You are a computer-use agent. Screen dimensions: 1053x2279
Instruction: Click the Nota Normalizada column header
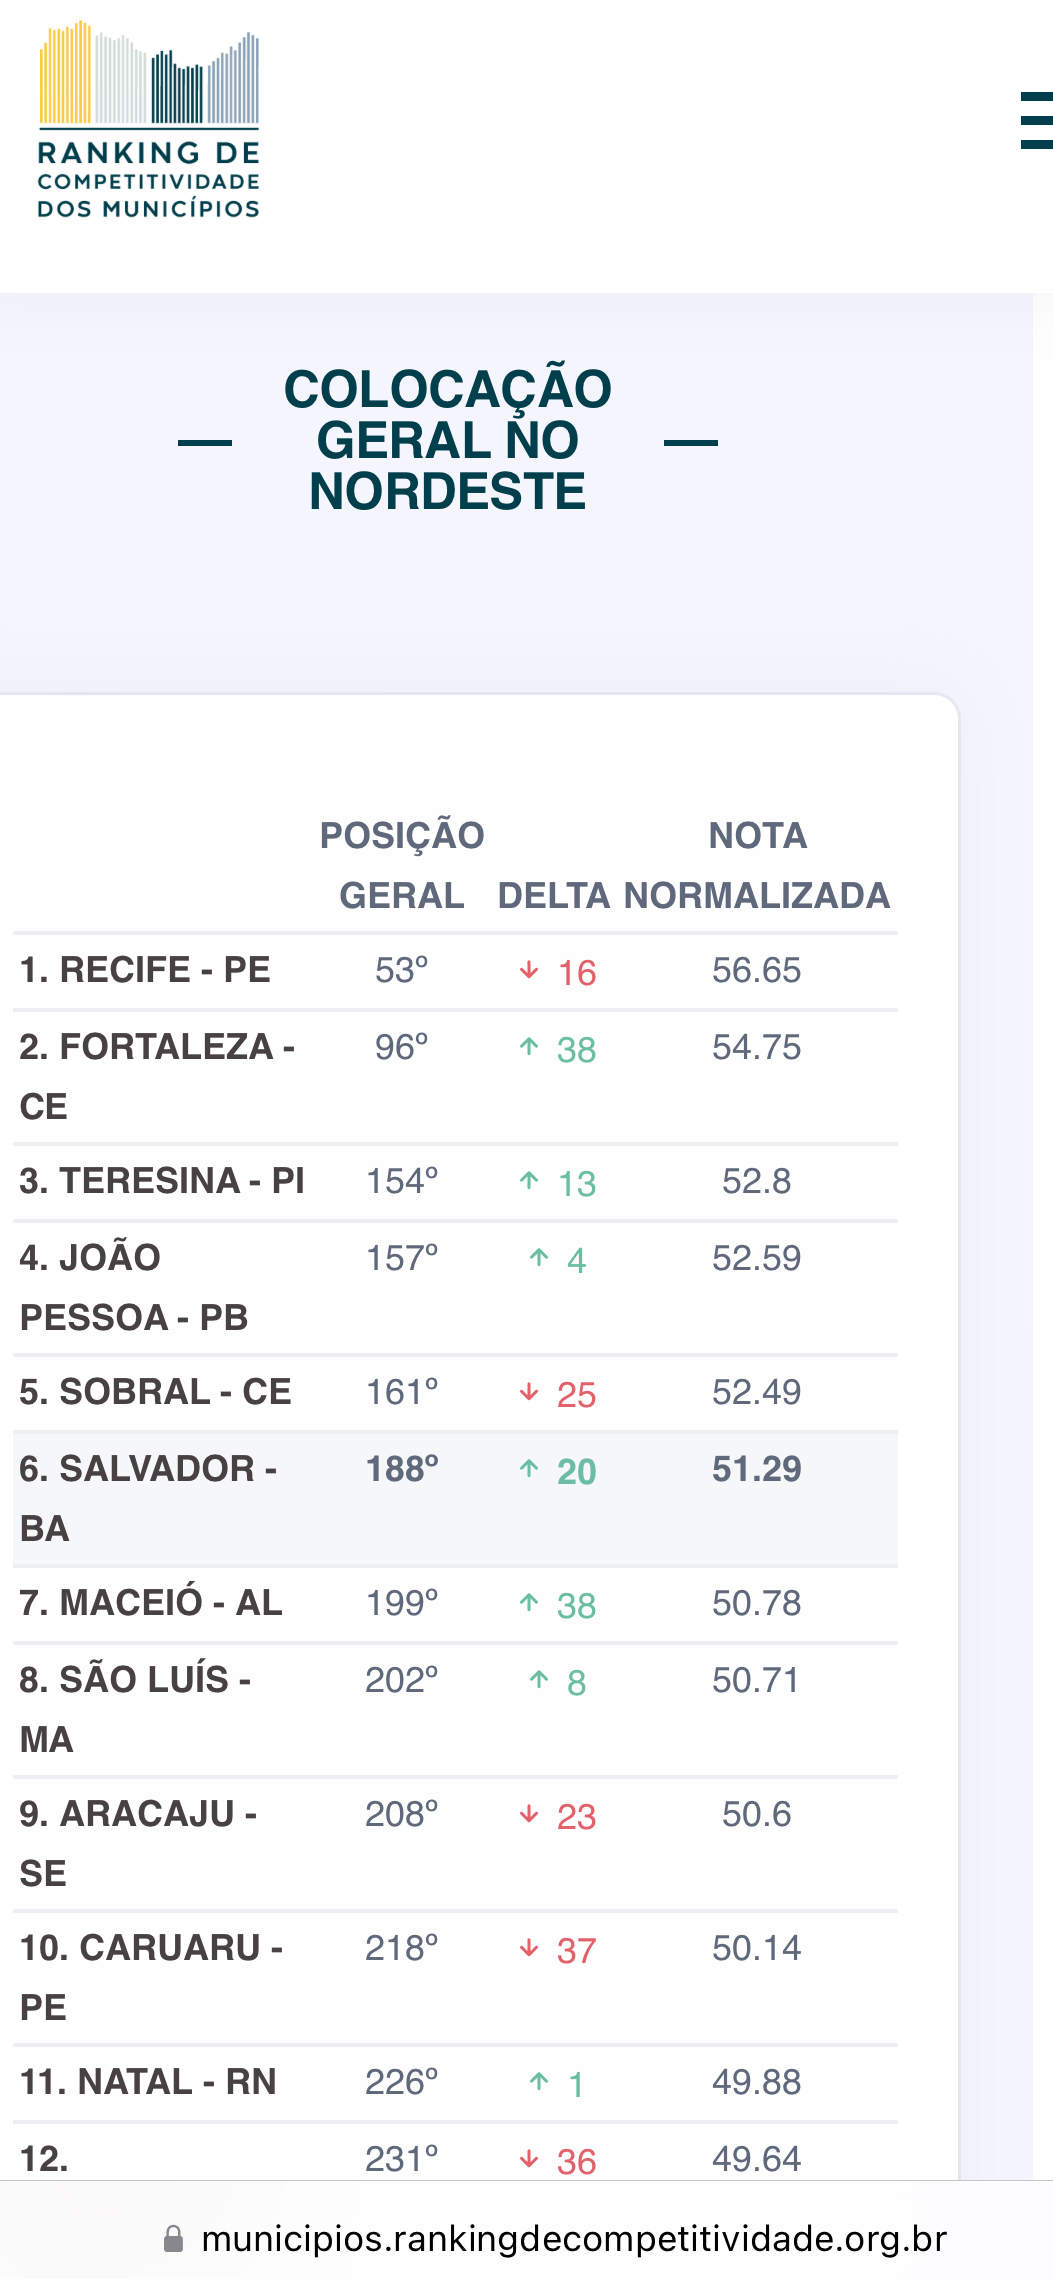tap(757, 865)
